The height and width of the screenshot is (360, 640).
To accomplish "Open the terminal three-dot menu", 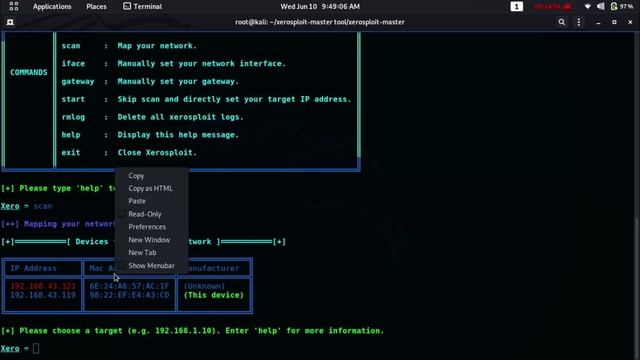I will 579,22.
